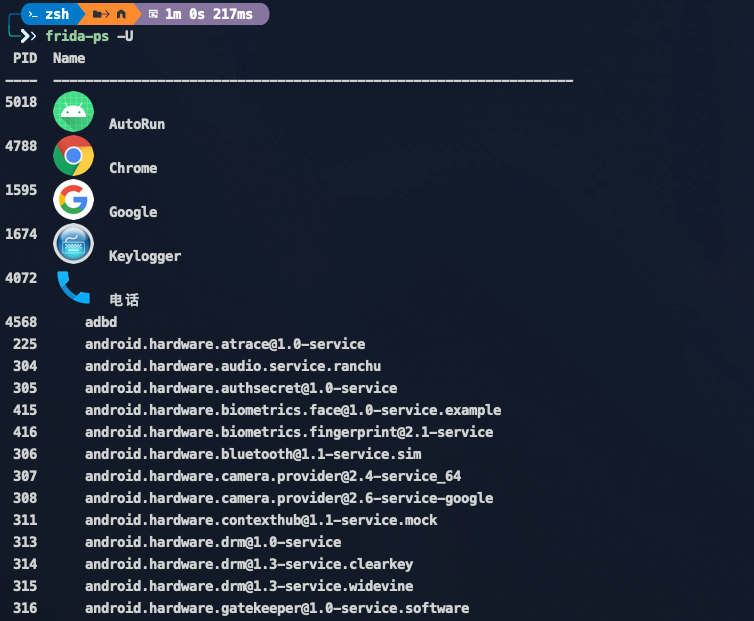
Task: Click PID '314' in the list
Action: pos(25,564)
